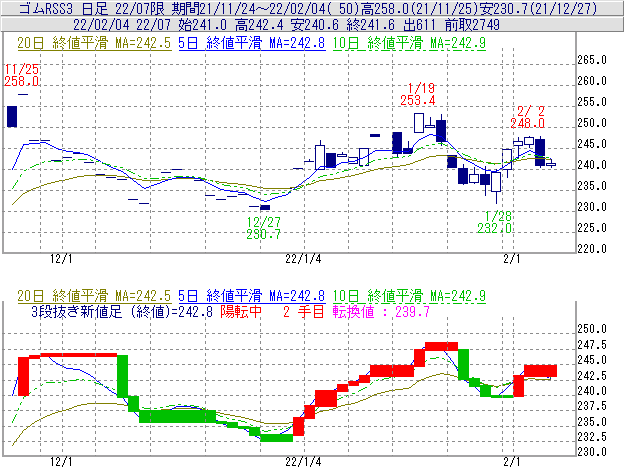Screen dimensions: 624x475
Task: Click the 220.0 price axis label on upper chart
Action: point(592,249)
